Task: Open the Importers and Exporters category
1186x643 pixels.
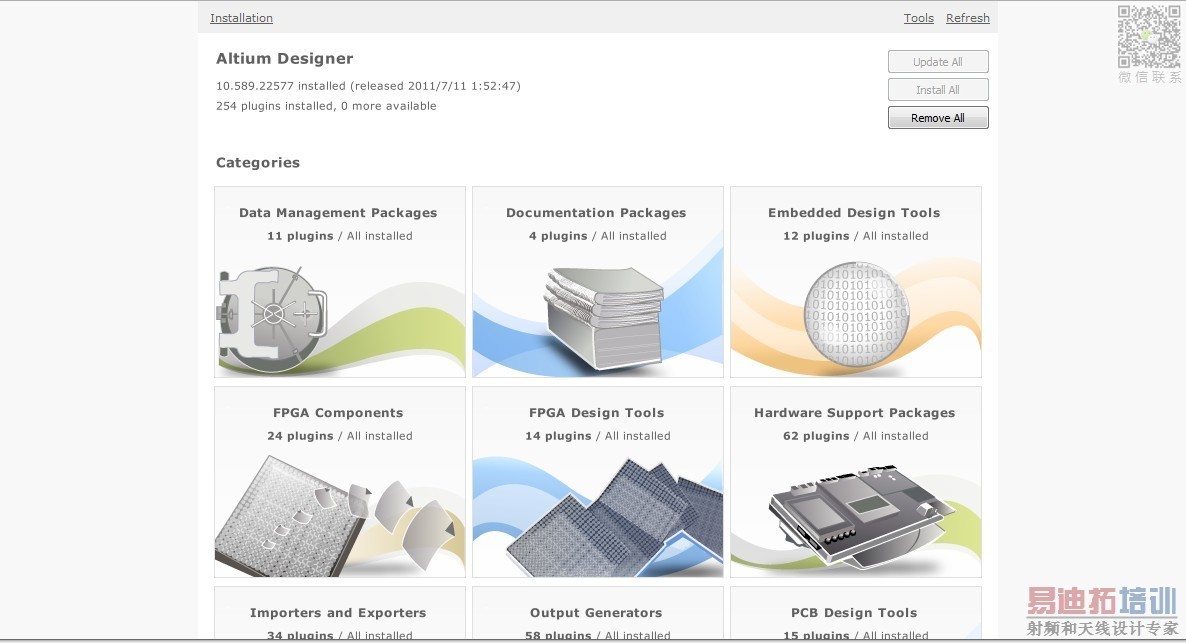Action: coord(340,613)
